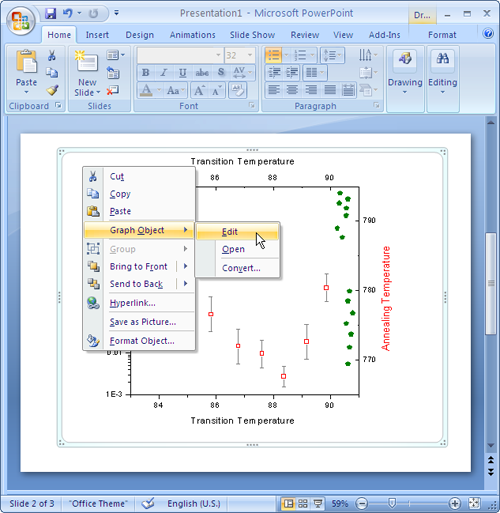Click the New Slide icon

click(x=86, y=62)
